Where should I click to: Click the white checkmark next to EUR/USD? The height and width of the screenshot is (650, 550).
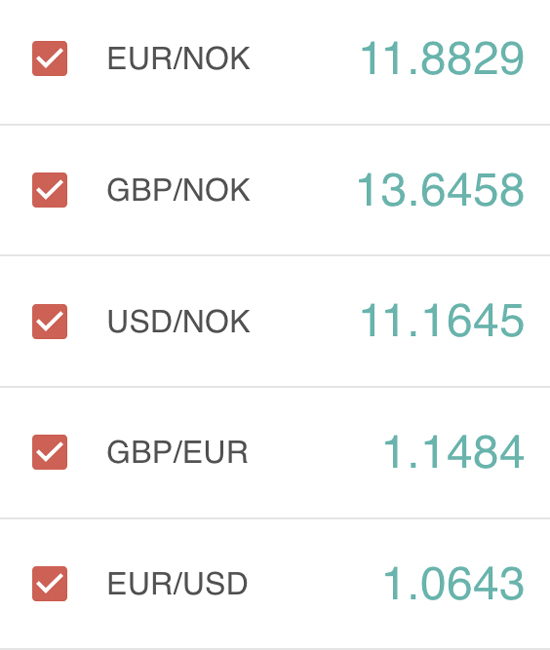tap(50, 584)
